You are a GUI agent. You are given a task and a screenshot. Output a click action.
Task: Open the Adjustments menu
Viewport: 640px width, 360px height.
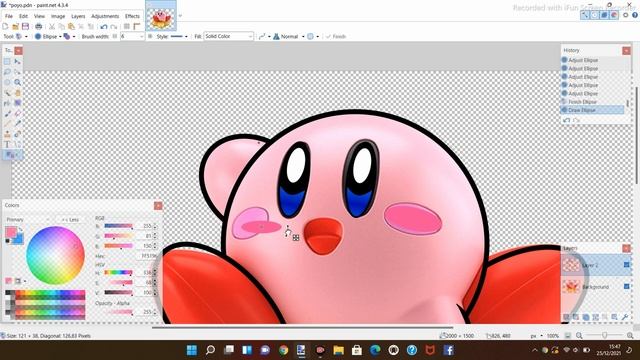105,16
